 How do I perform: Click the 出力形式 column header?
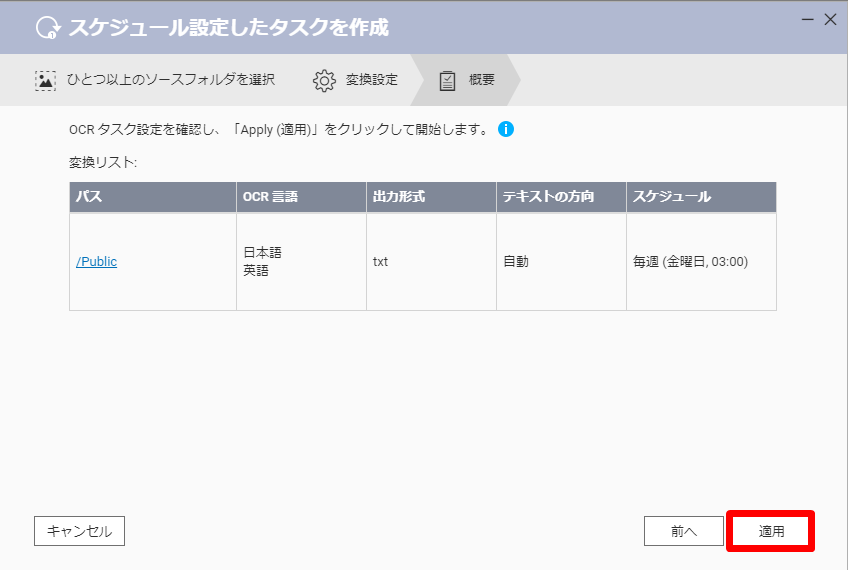point(432,197)
